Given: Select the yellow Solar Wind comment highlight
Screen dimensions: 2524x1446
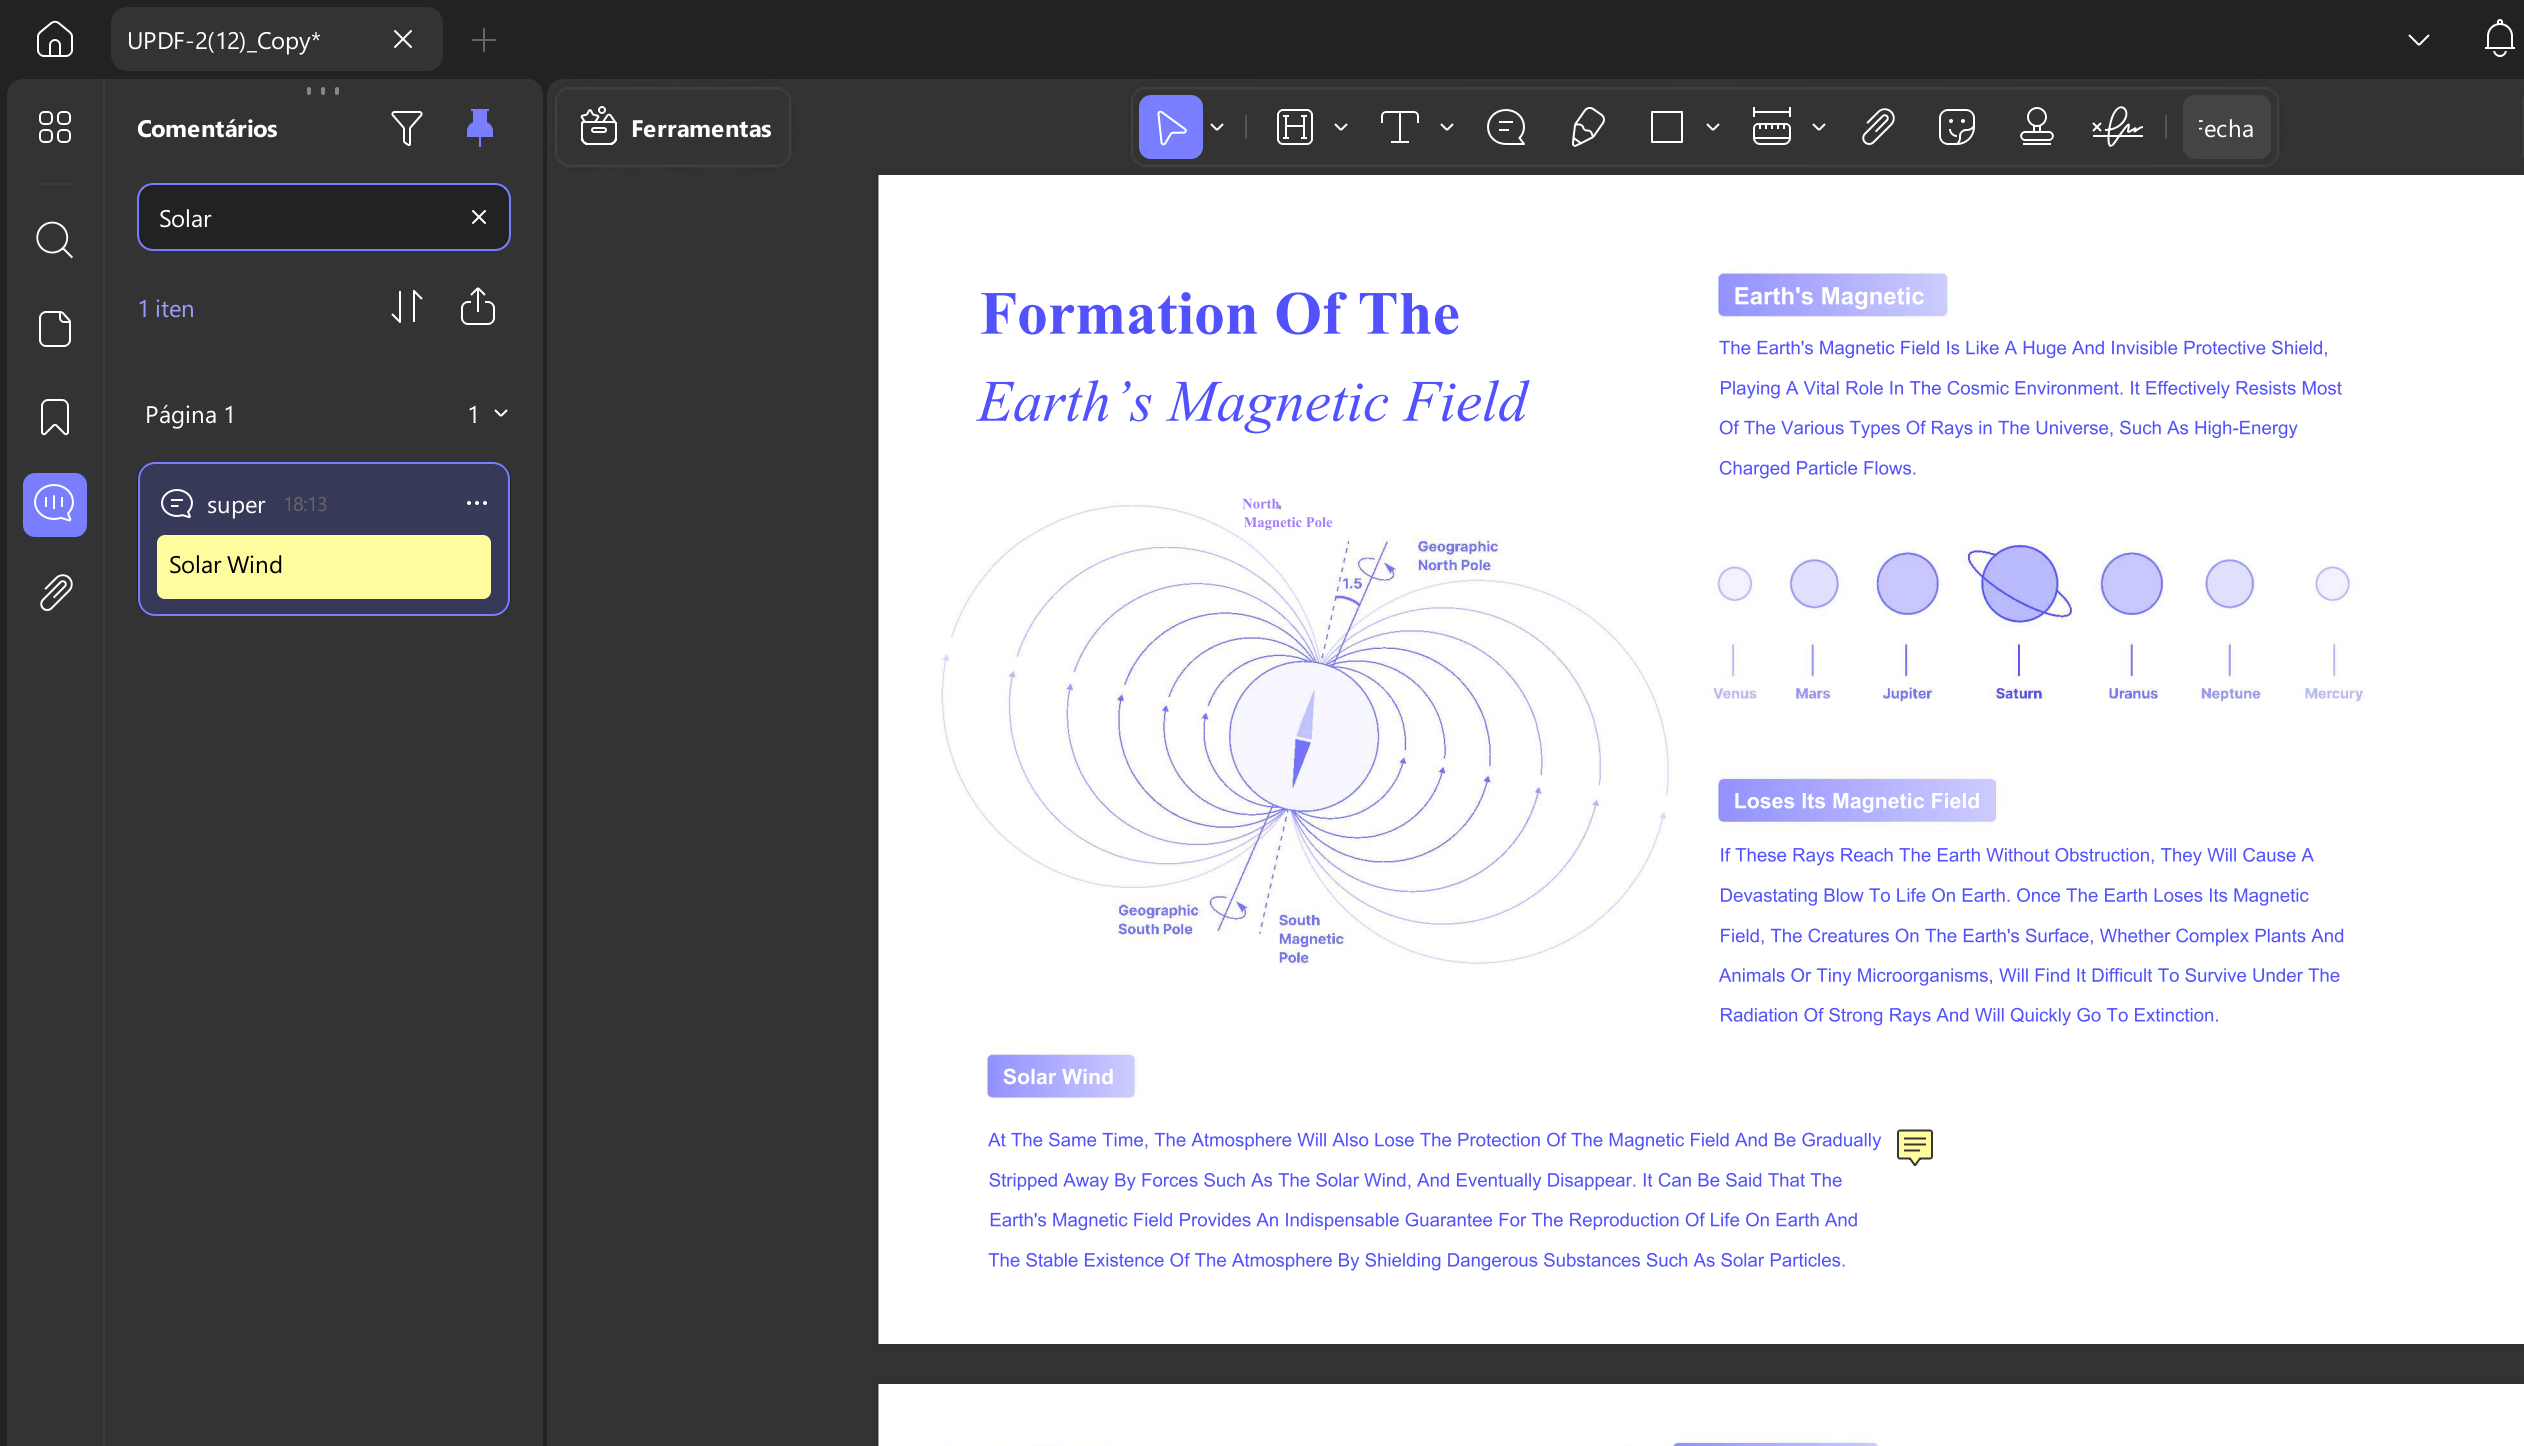Looking at the screenshot, I should [324, 566].
